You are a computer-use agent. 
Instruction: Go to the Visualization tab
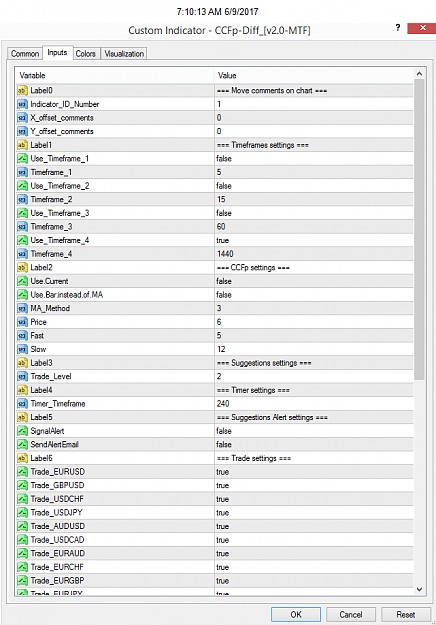pos(124,53)
